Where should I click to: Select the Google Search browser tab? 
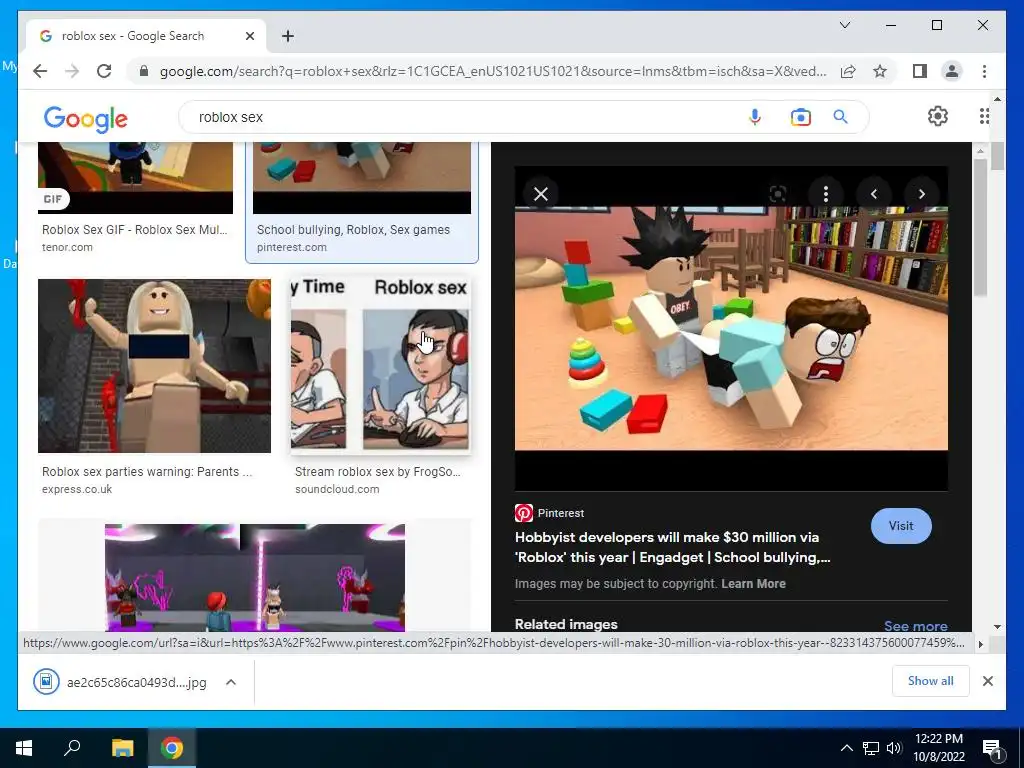146,35
